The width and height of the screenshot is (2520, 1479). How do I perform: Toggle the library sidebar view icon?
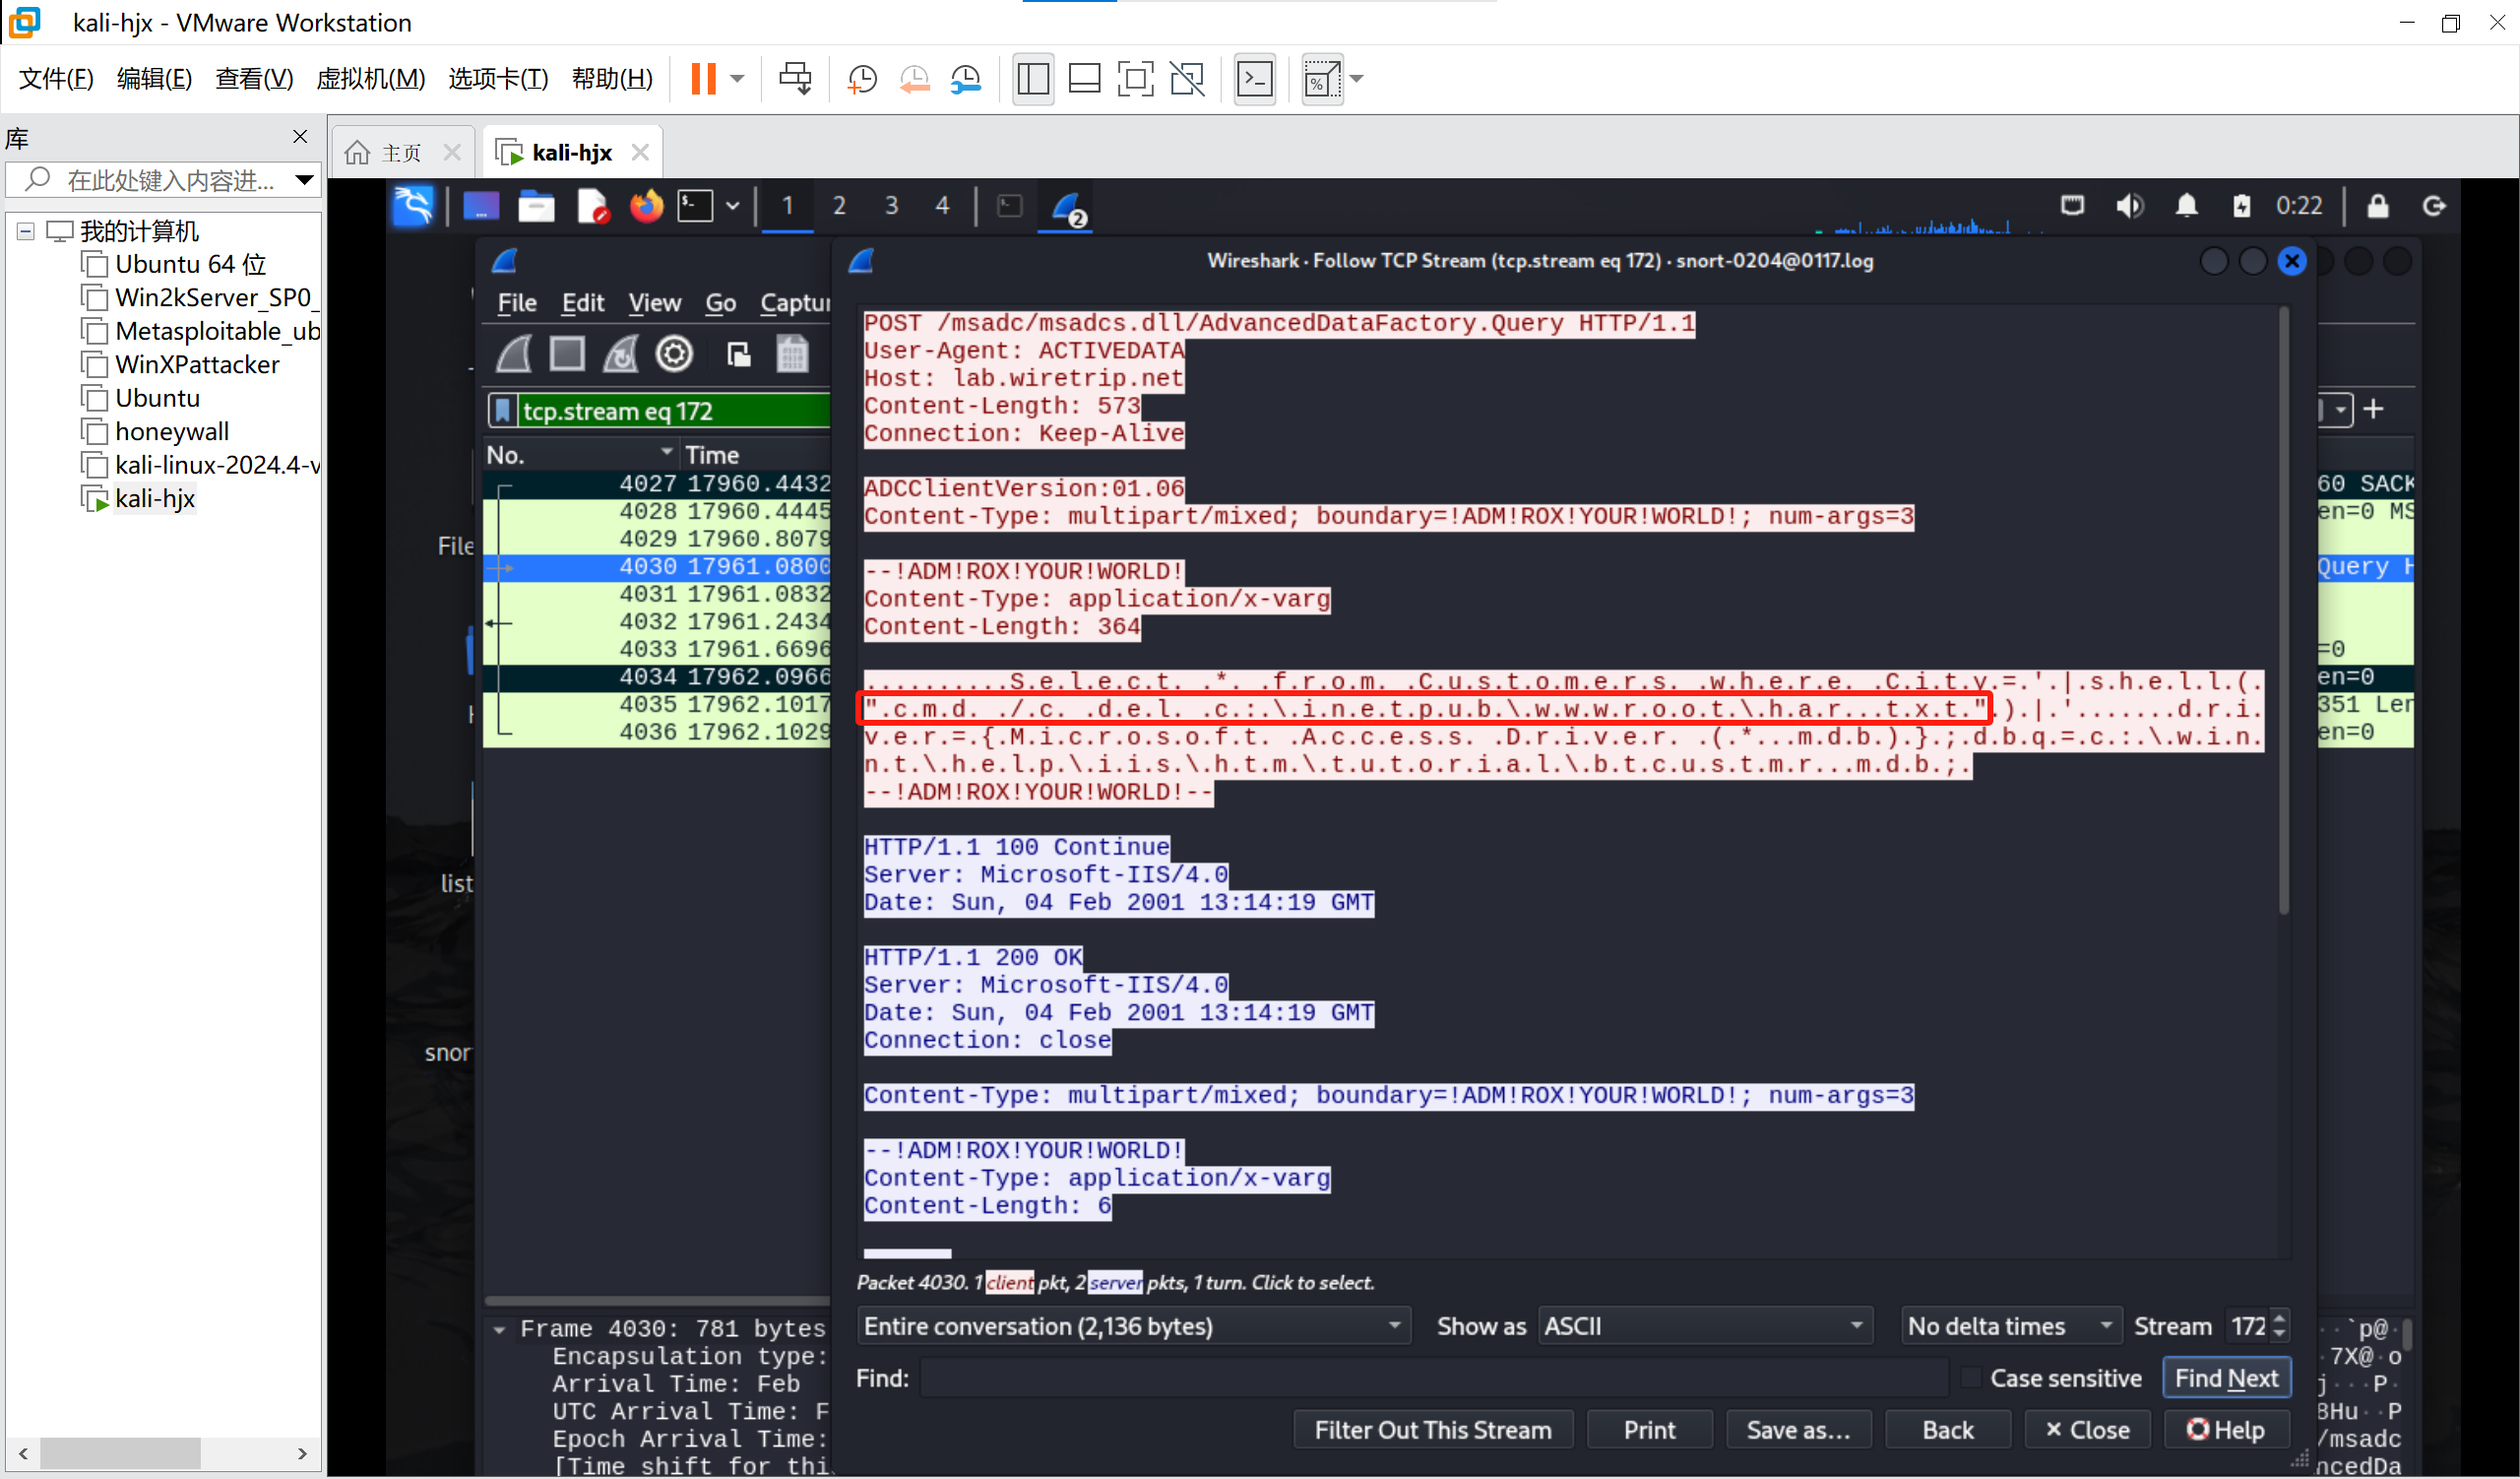click(1033, 78)
